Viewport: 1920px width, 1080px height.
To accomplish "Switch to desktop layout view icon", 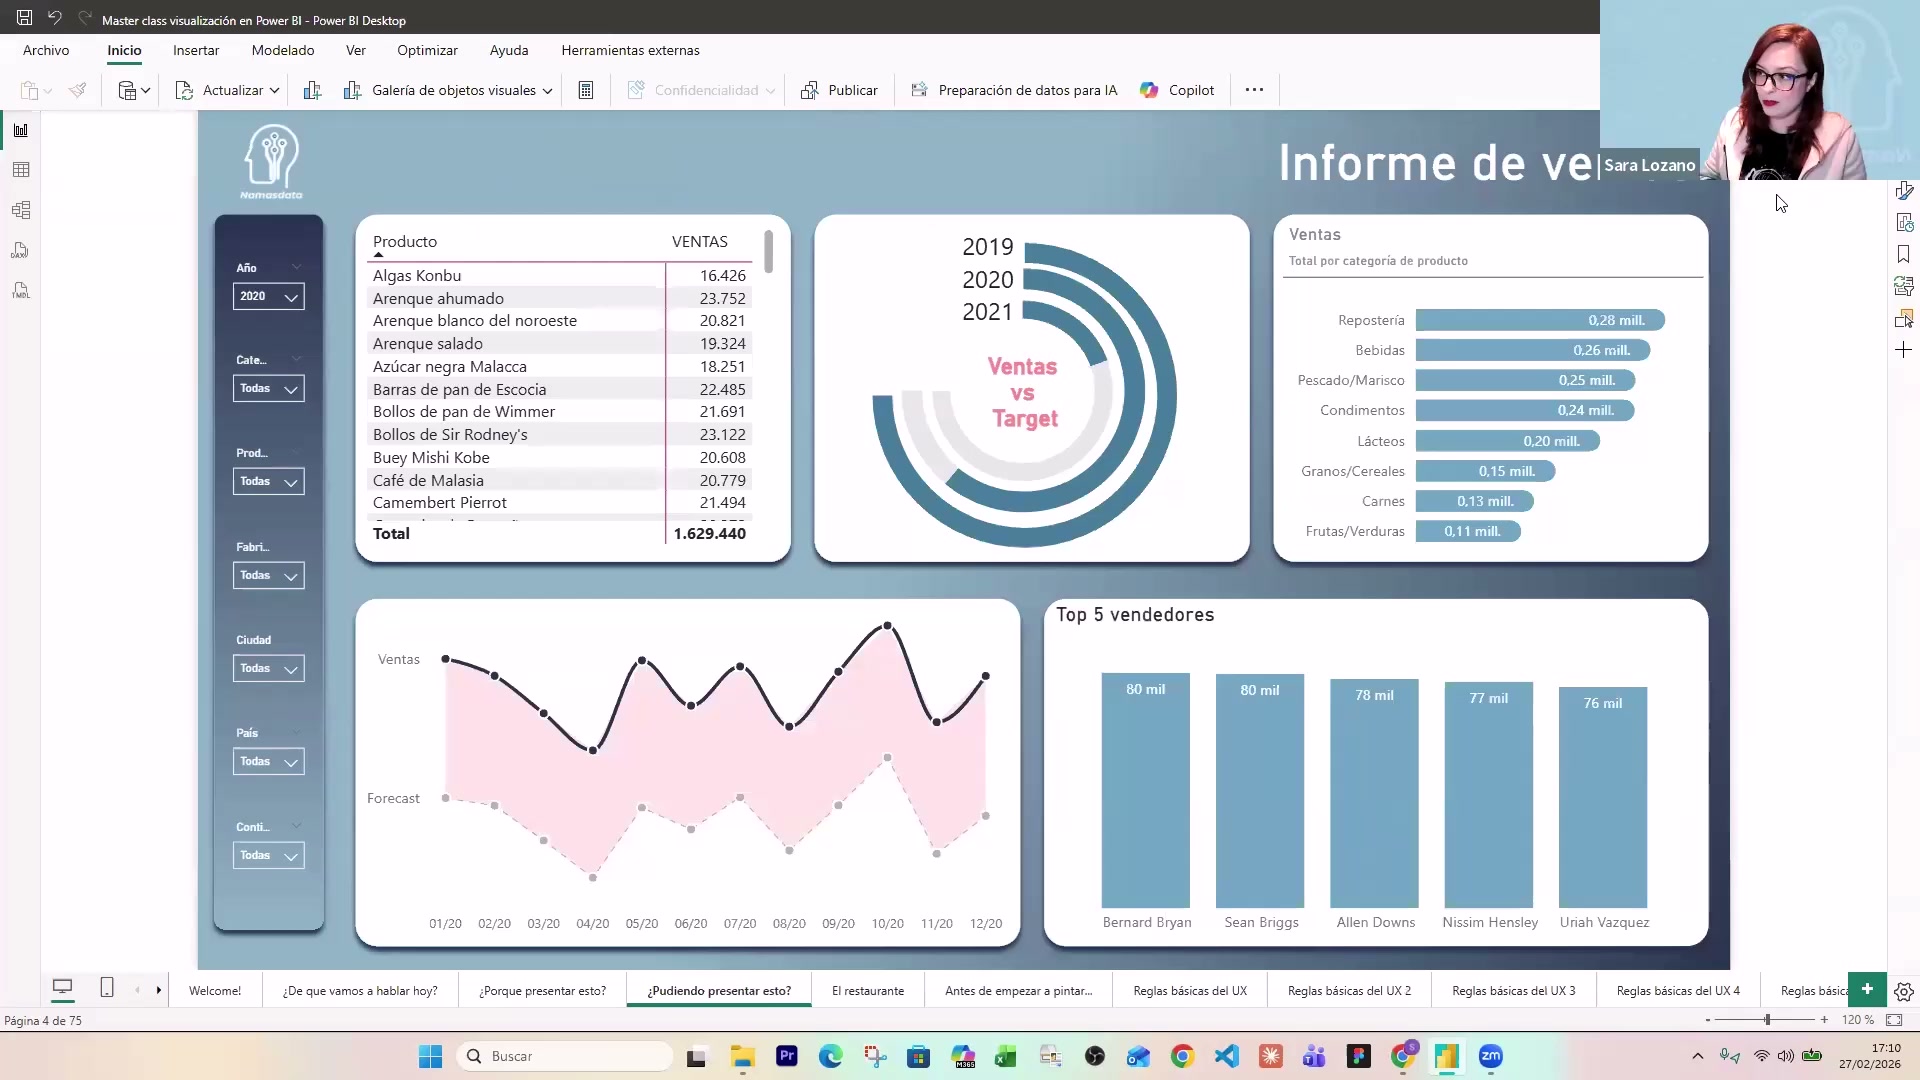I will [62, 988].
